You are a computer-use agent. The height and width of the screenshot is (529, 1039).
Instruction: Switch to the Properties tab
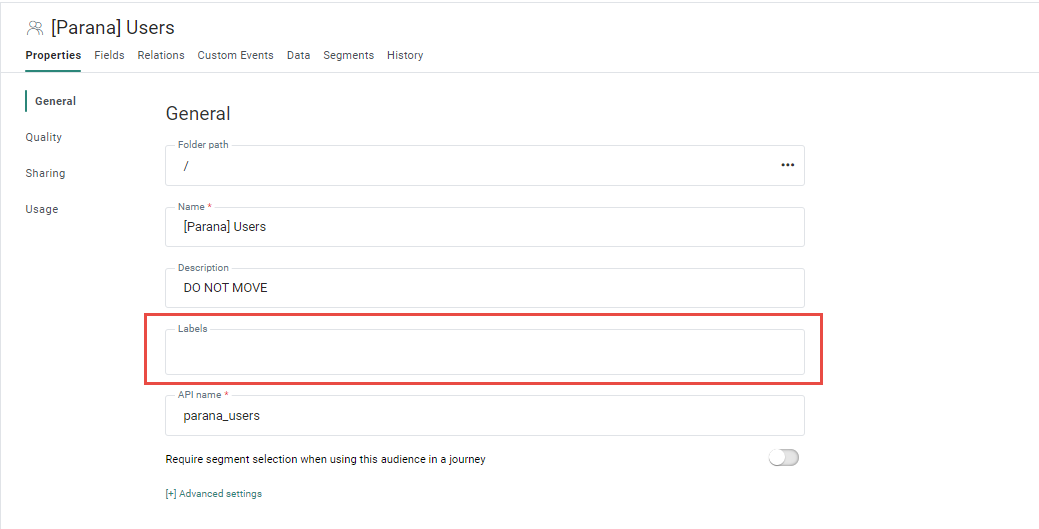click(x=53, y=56)
